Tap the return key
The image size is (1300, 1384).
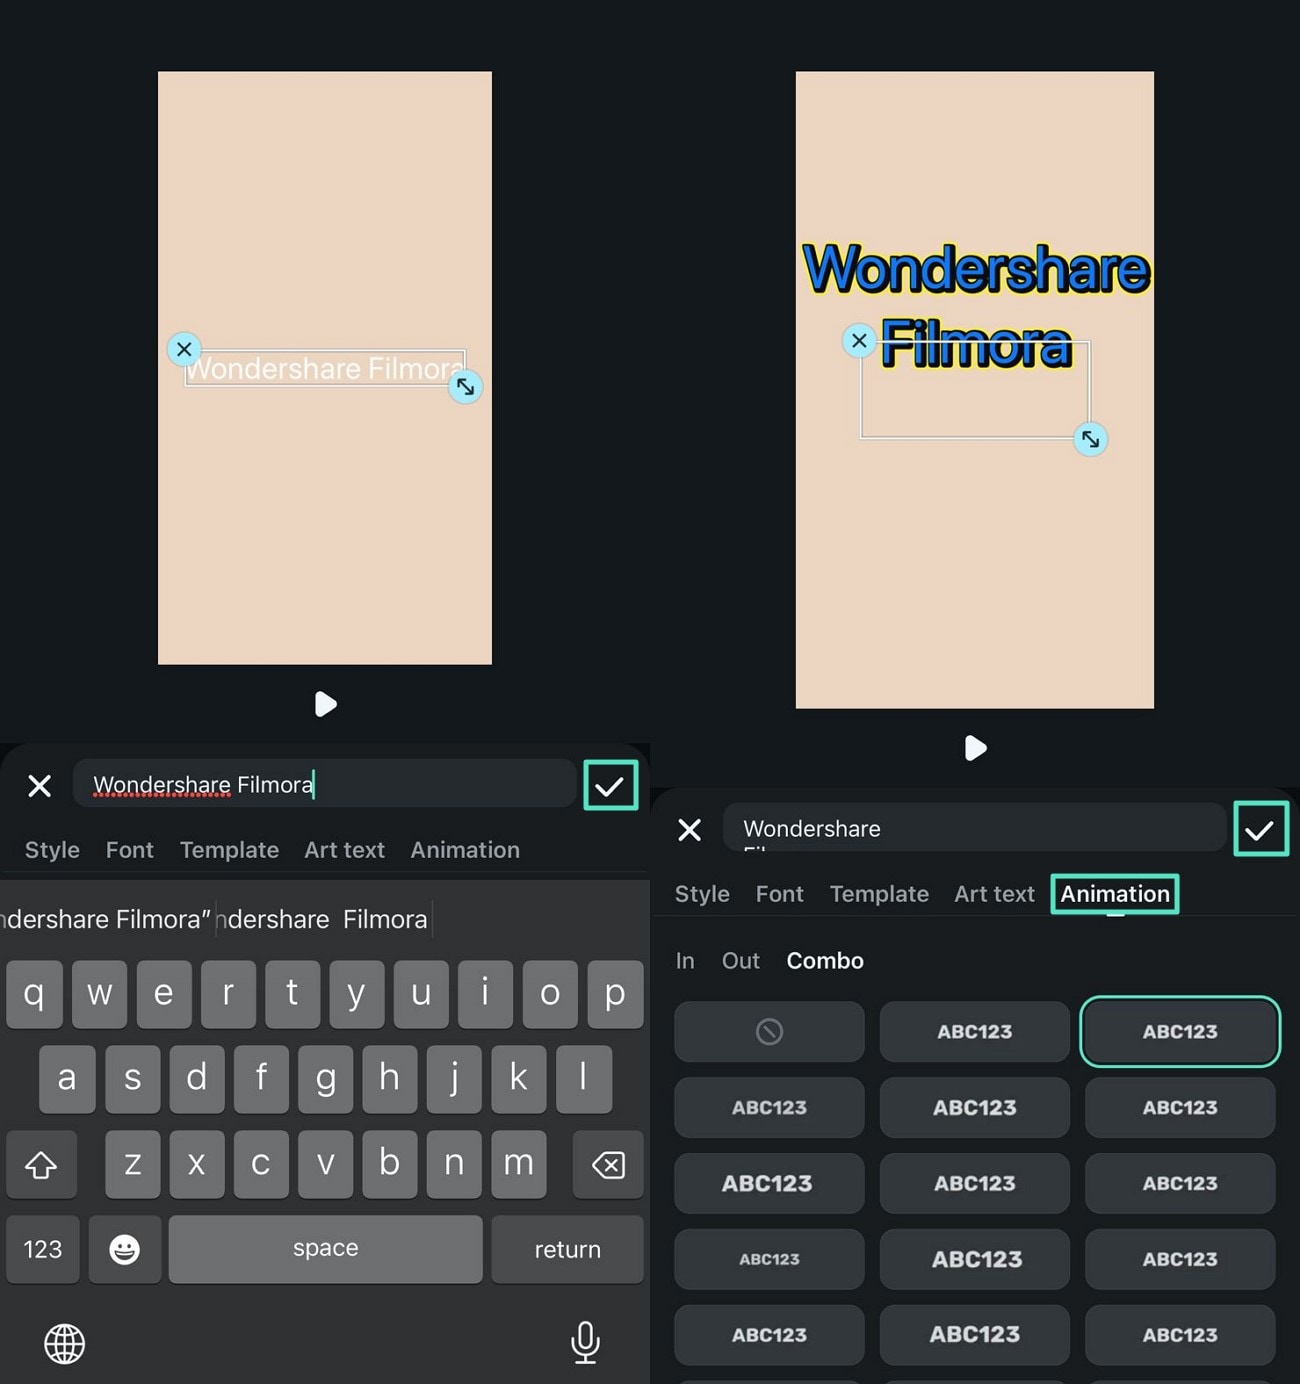coord(567,1249)
